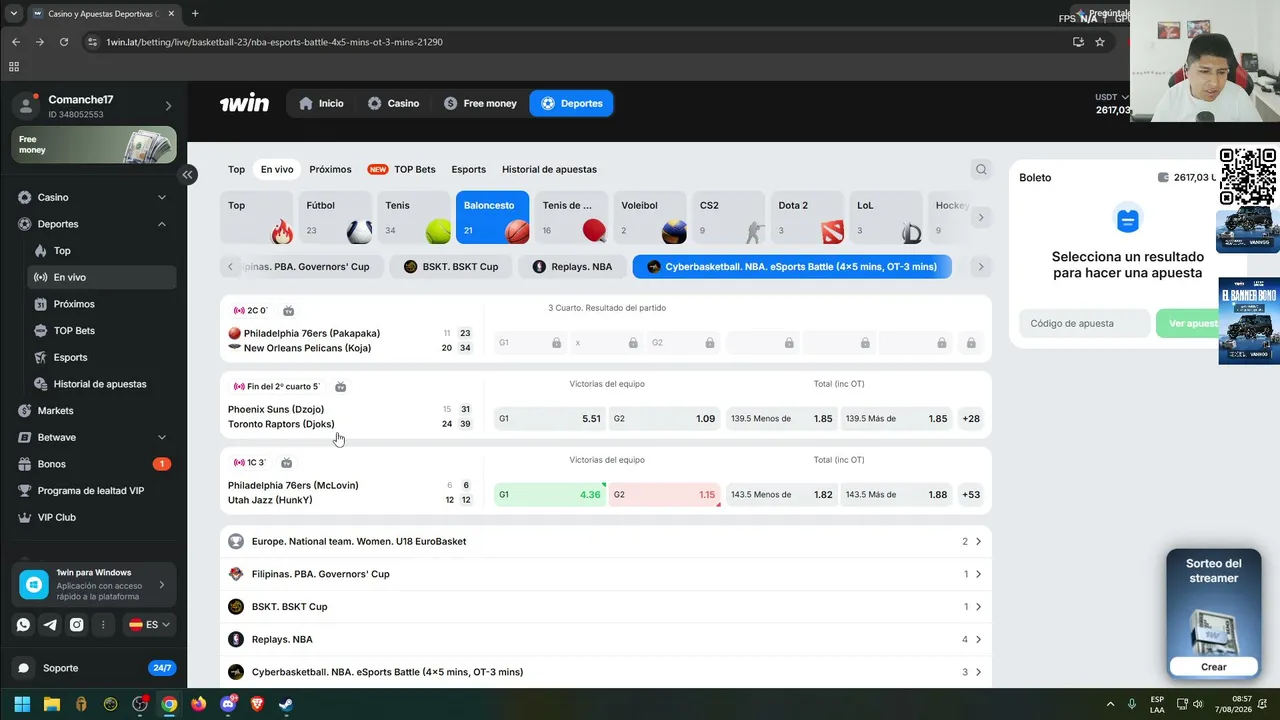Open WhatsApp contact icon in sidebar
This screenshot has height=720, width=1280.
23,625
